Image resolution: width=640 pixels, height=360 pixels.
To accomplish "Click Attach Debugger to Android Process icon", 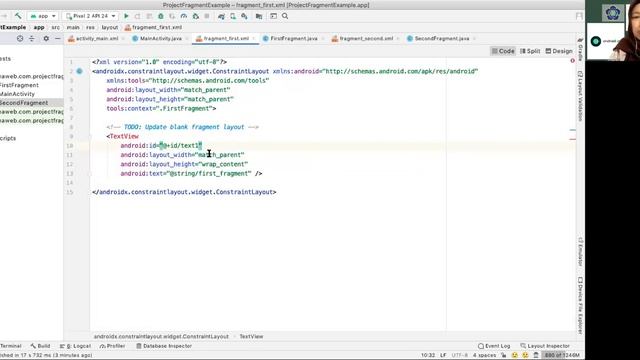I will (x=196, y=16).
